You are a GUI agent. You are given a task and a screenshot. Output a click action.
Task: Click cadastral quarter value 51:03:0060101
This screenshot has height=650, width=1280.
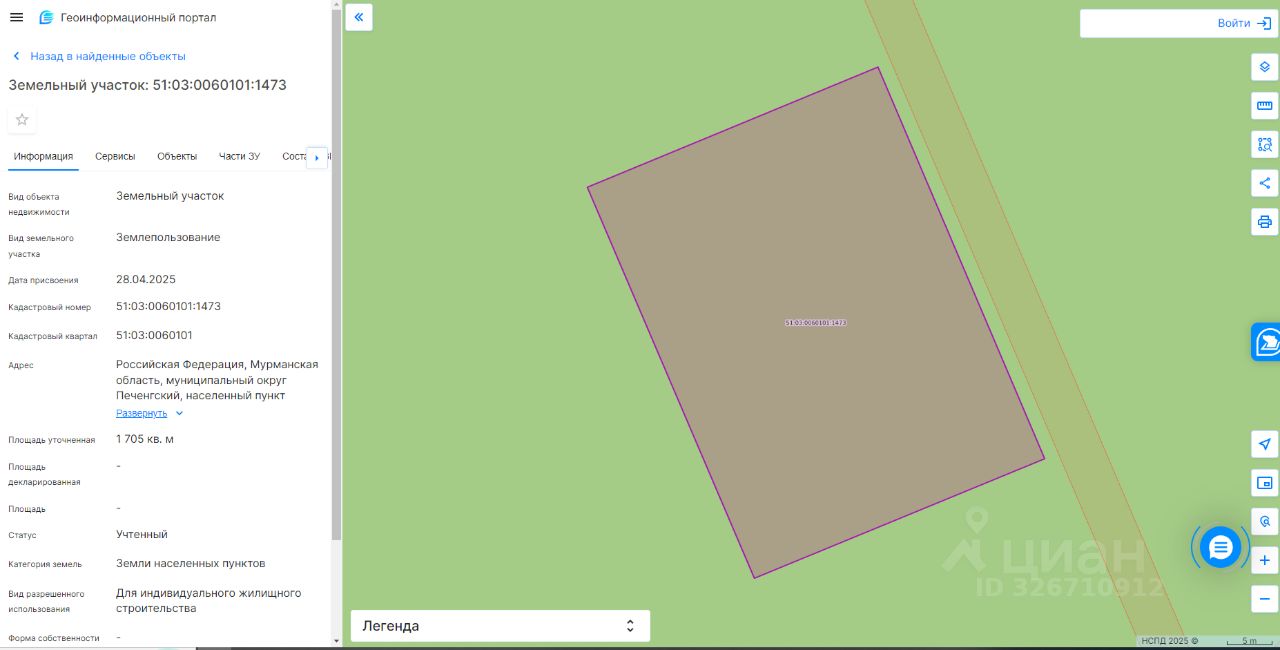[x=154, y=335]
